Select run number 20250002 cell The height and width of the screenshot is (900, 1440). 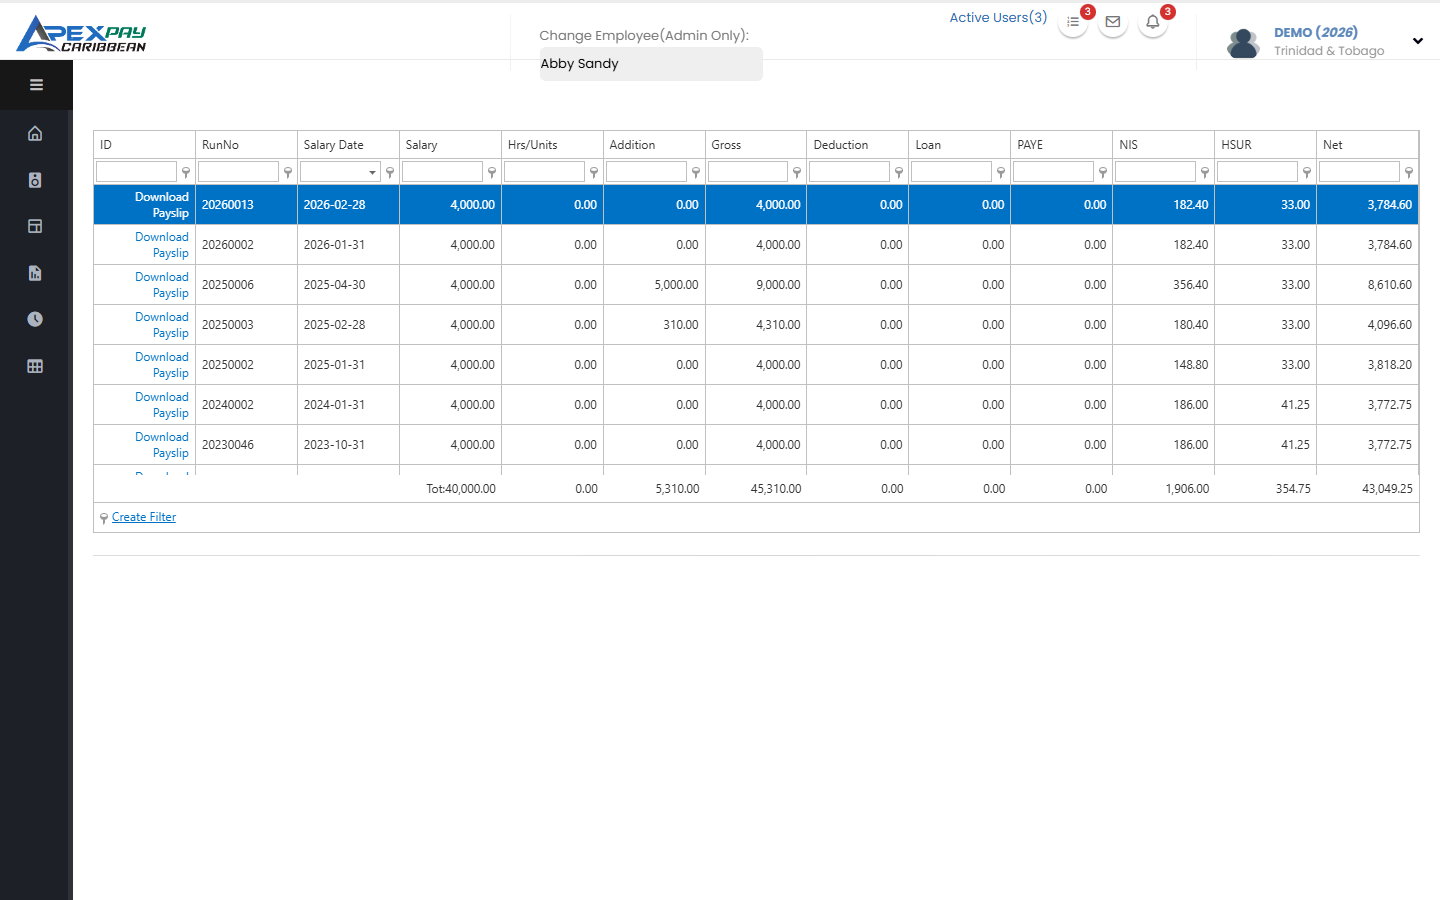click(246, 365)
